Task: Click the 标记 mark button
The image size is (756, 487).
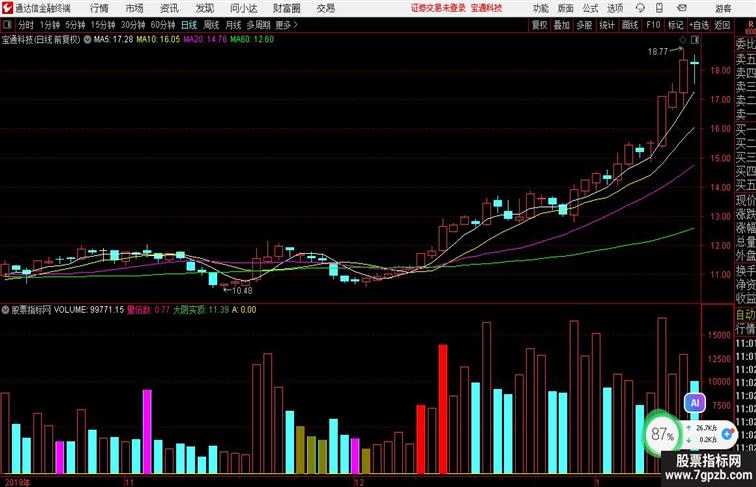Action: click(675, 25)
